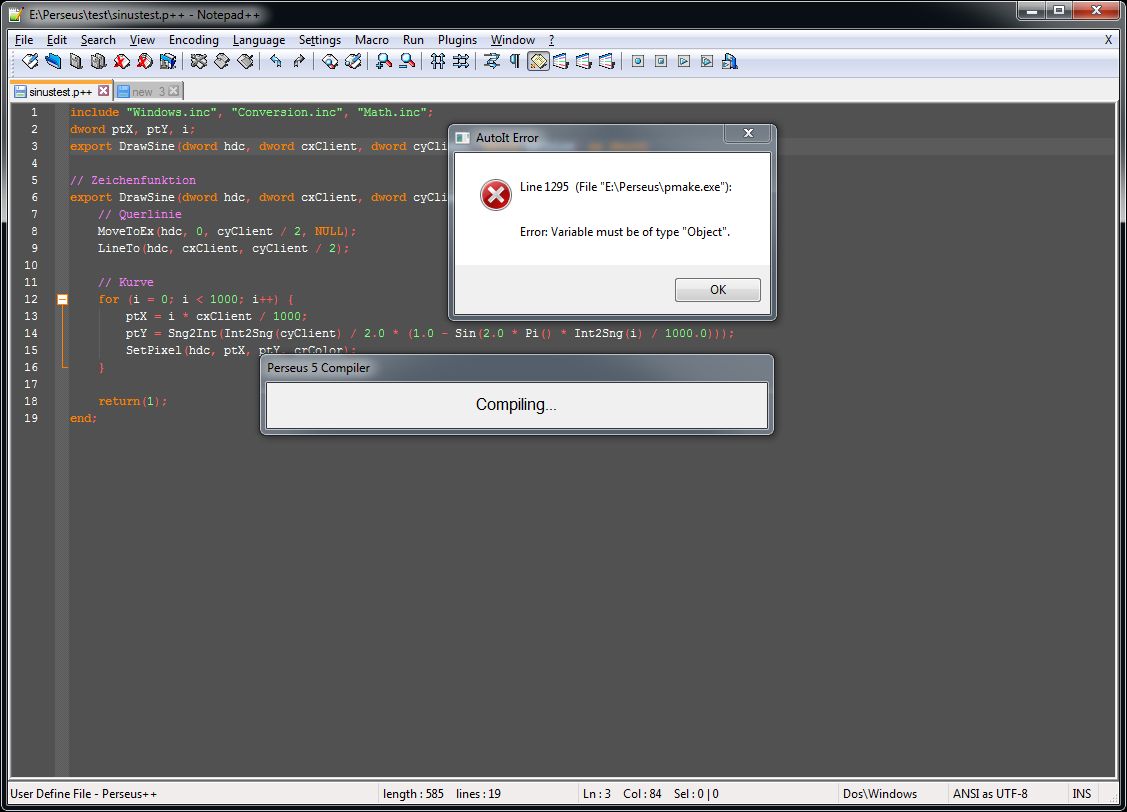The height and width of the screenshot is (812, 1127).
Task: Click the Undo arrow icon
Action: tap(275, 62)
